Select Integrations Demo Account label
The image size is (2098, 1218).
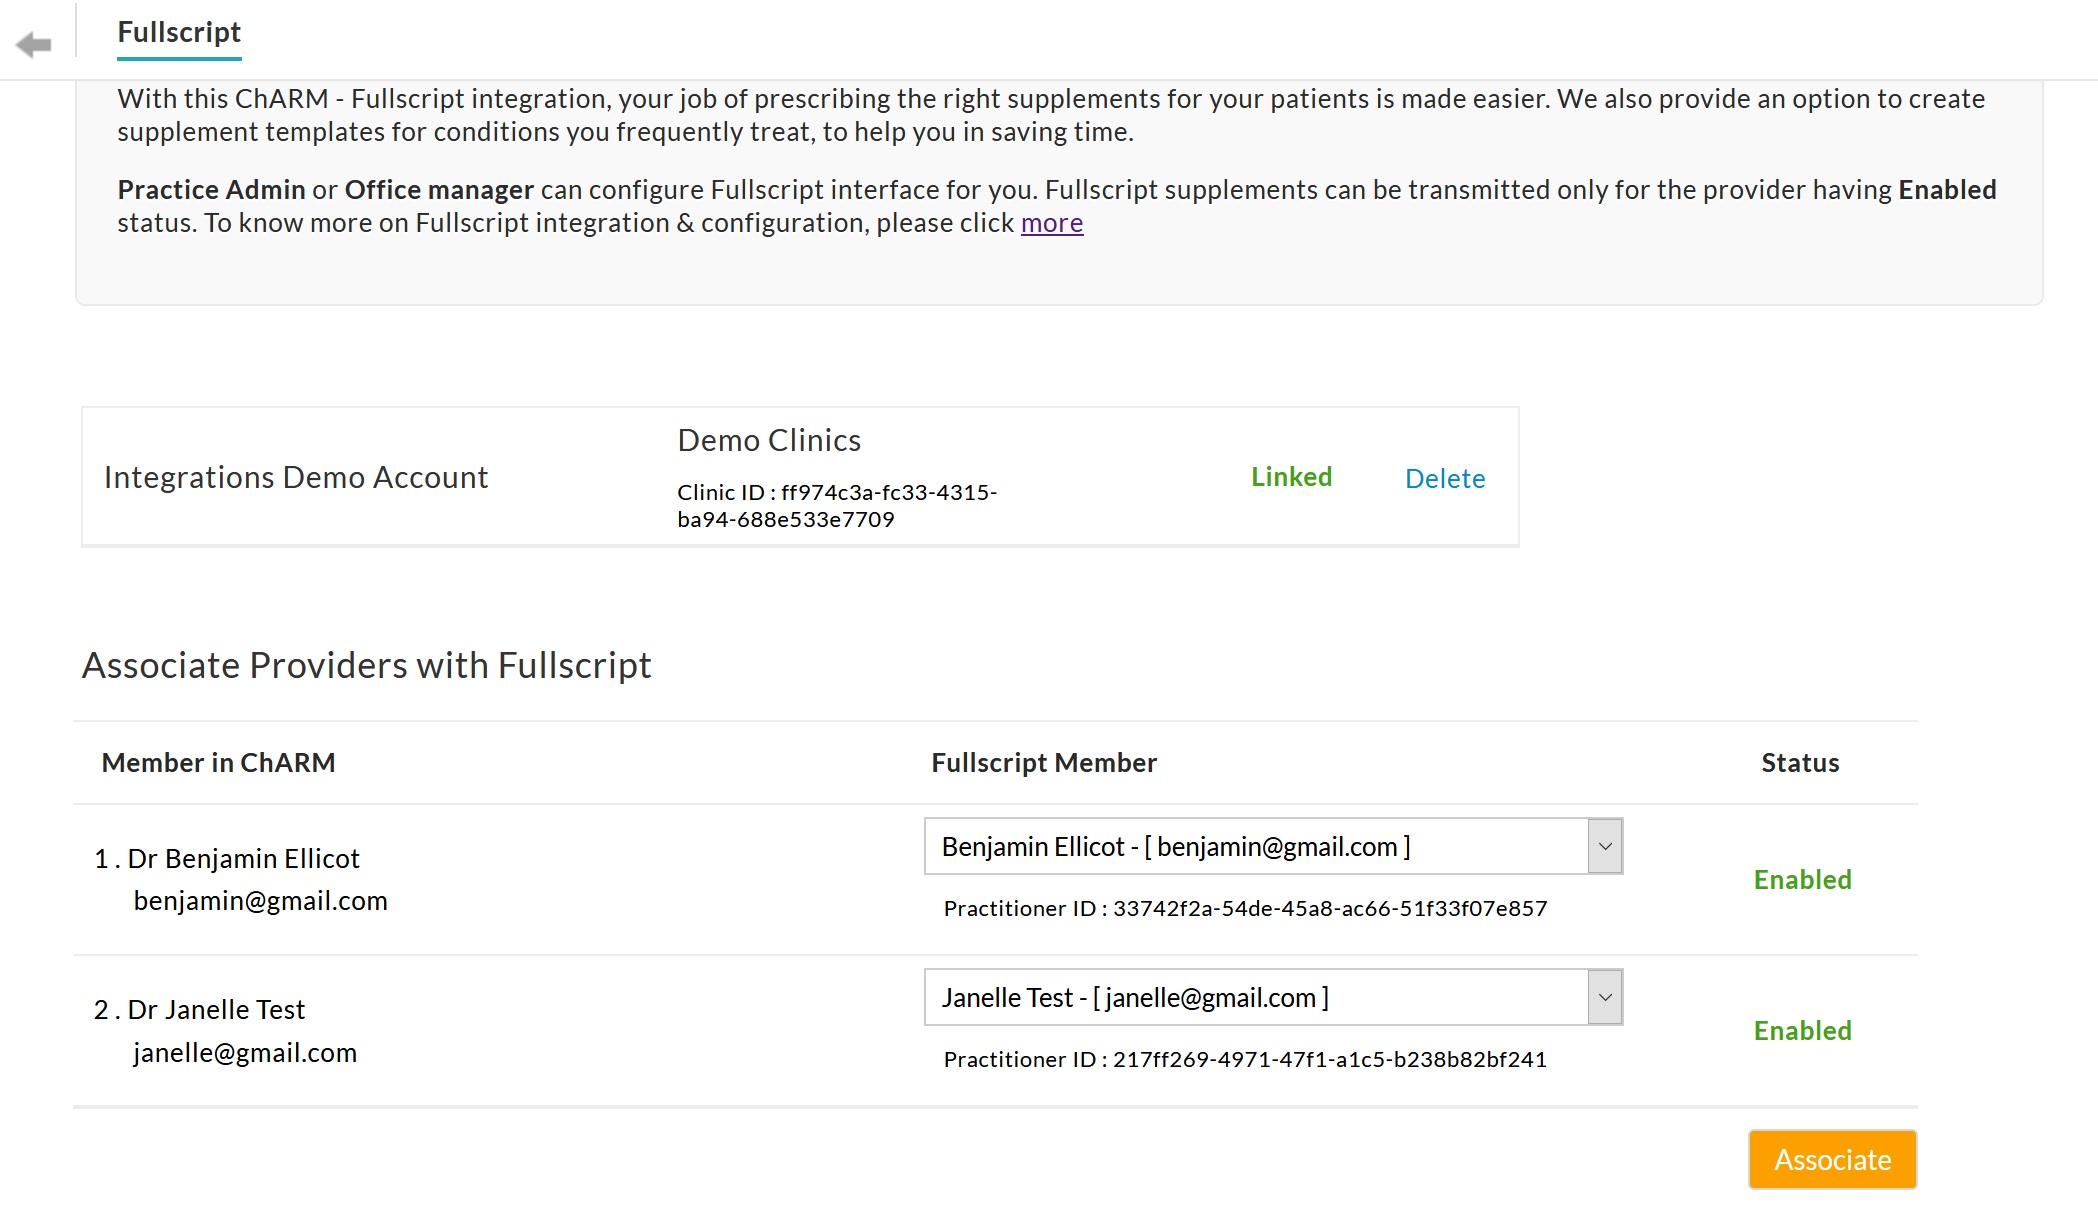(296, 476)
